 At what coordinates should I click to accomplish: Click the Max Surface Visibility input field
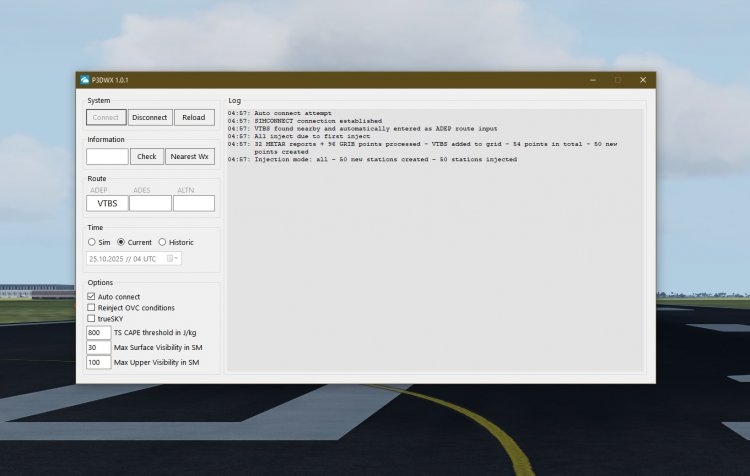(98, 347)
